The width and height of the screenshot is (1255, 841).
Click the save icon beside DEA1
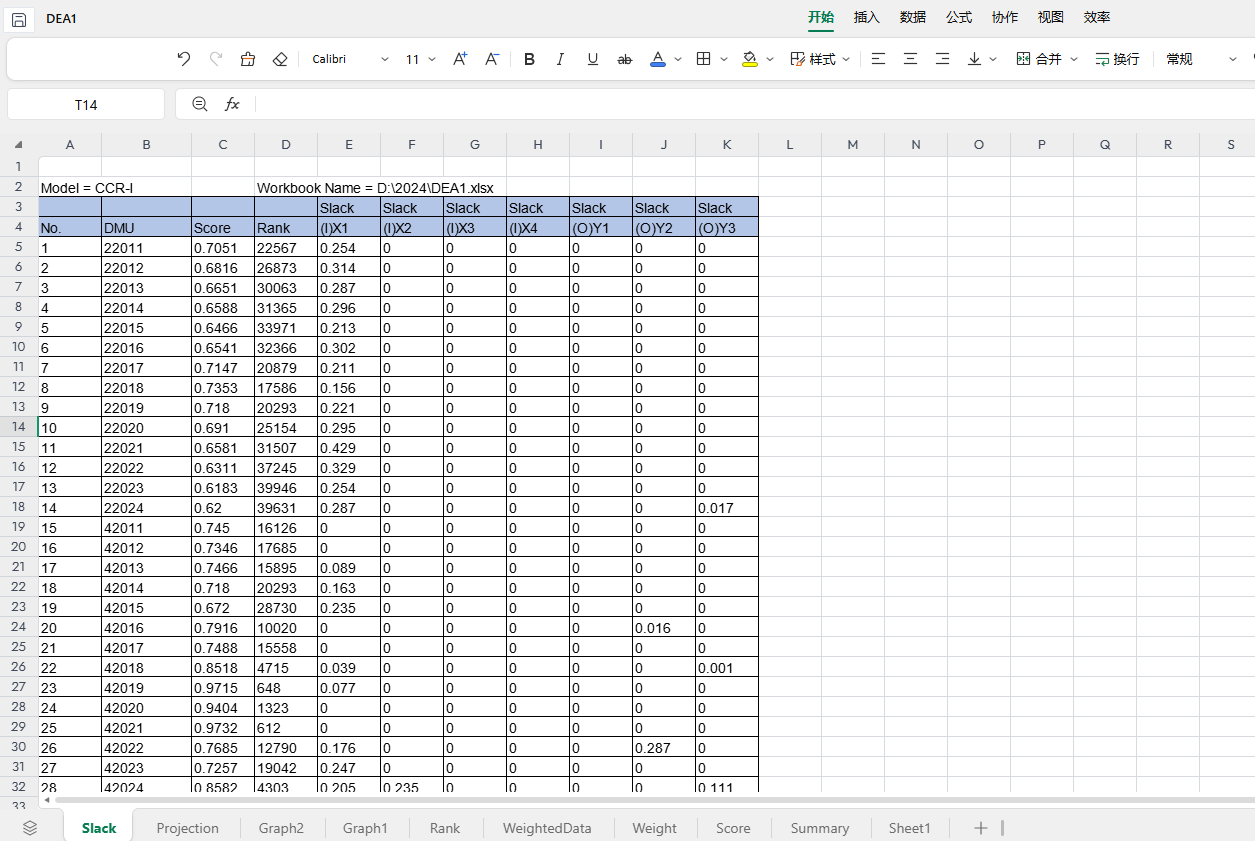19,19
